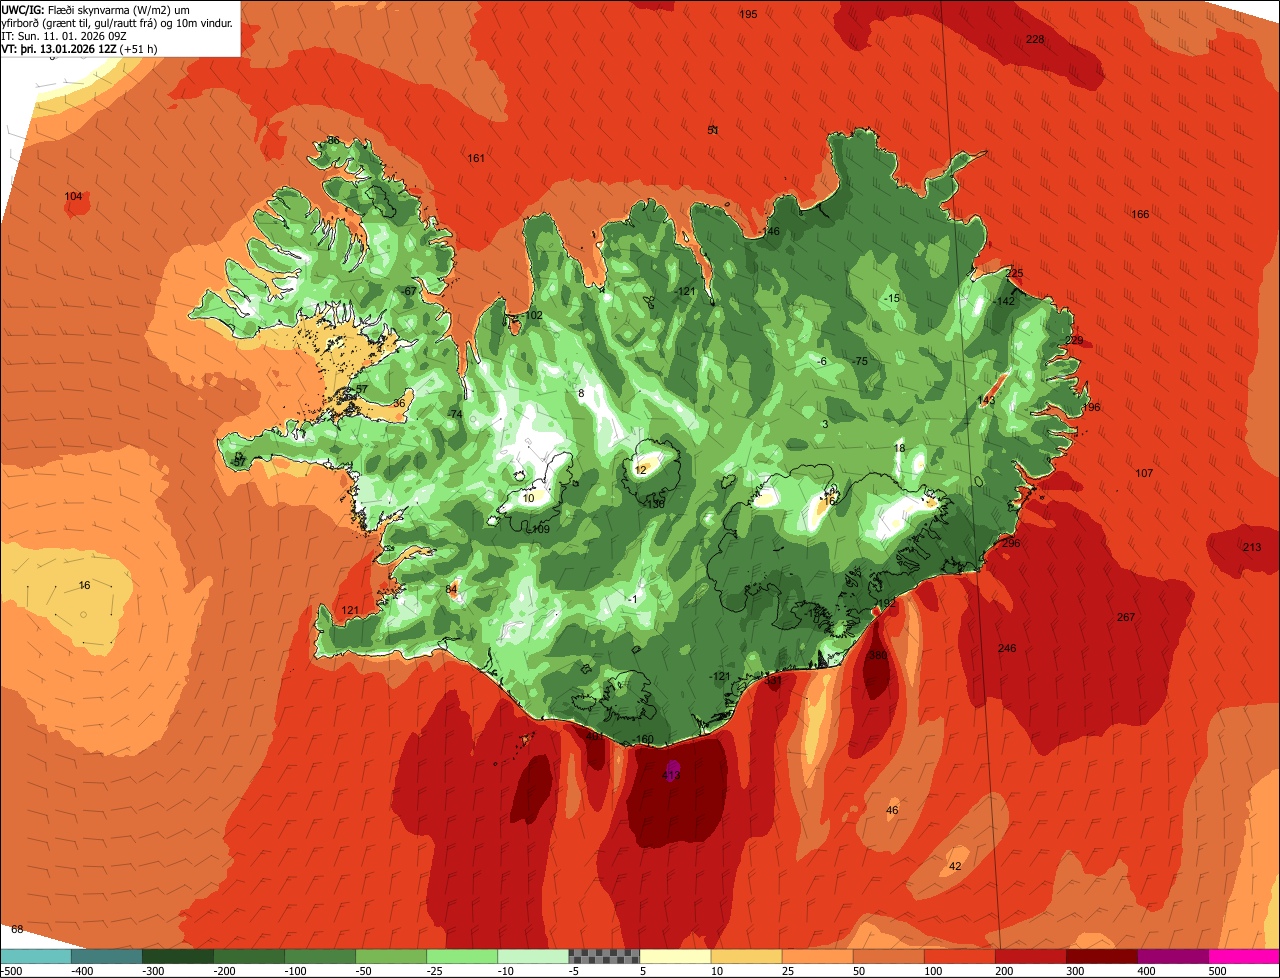Click the map value '166' in the eastern sea
Image resolution: width=1280 pixels, height=978 pixels.
(x=1140, y=214)
